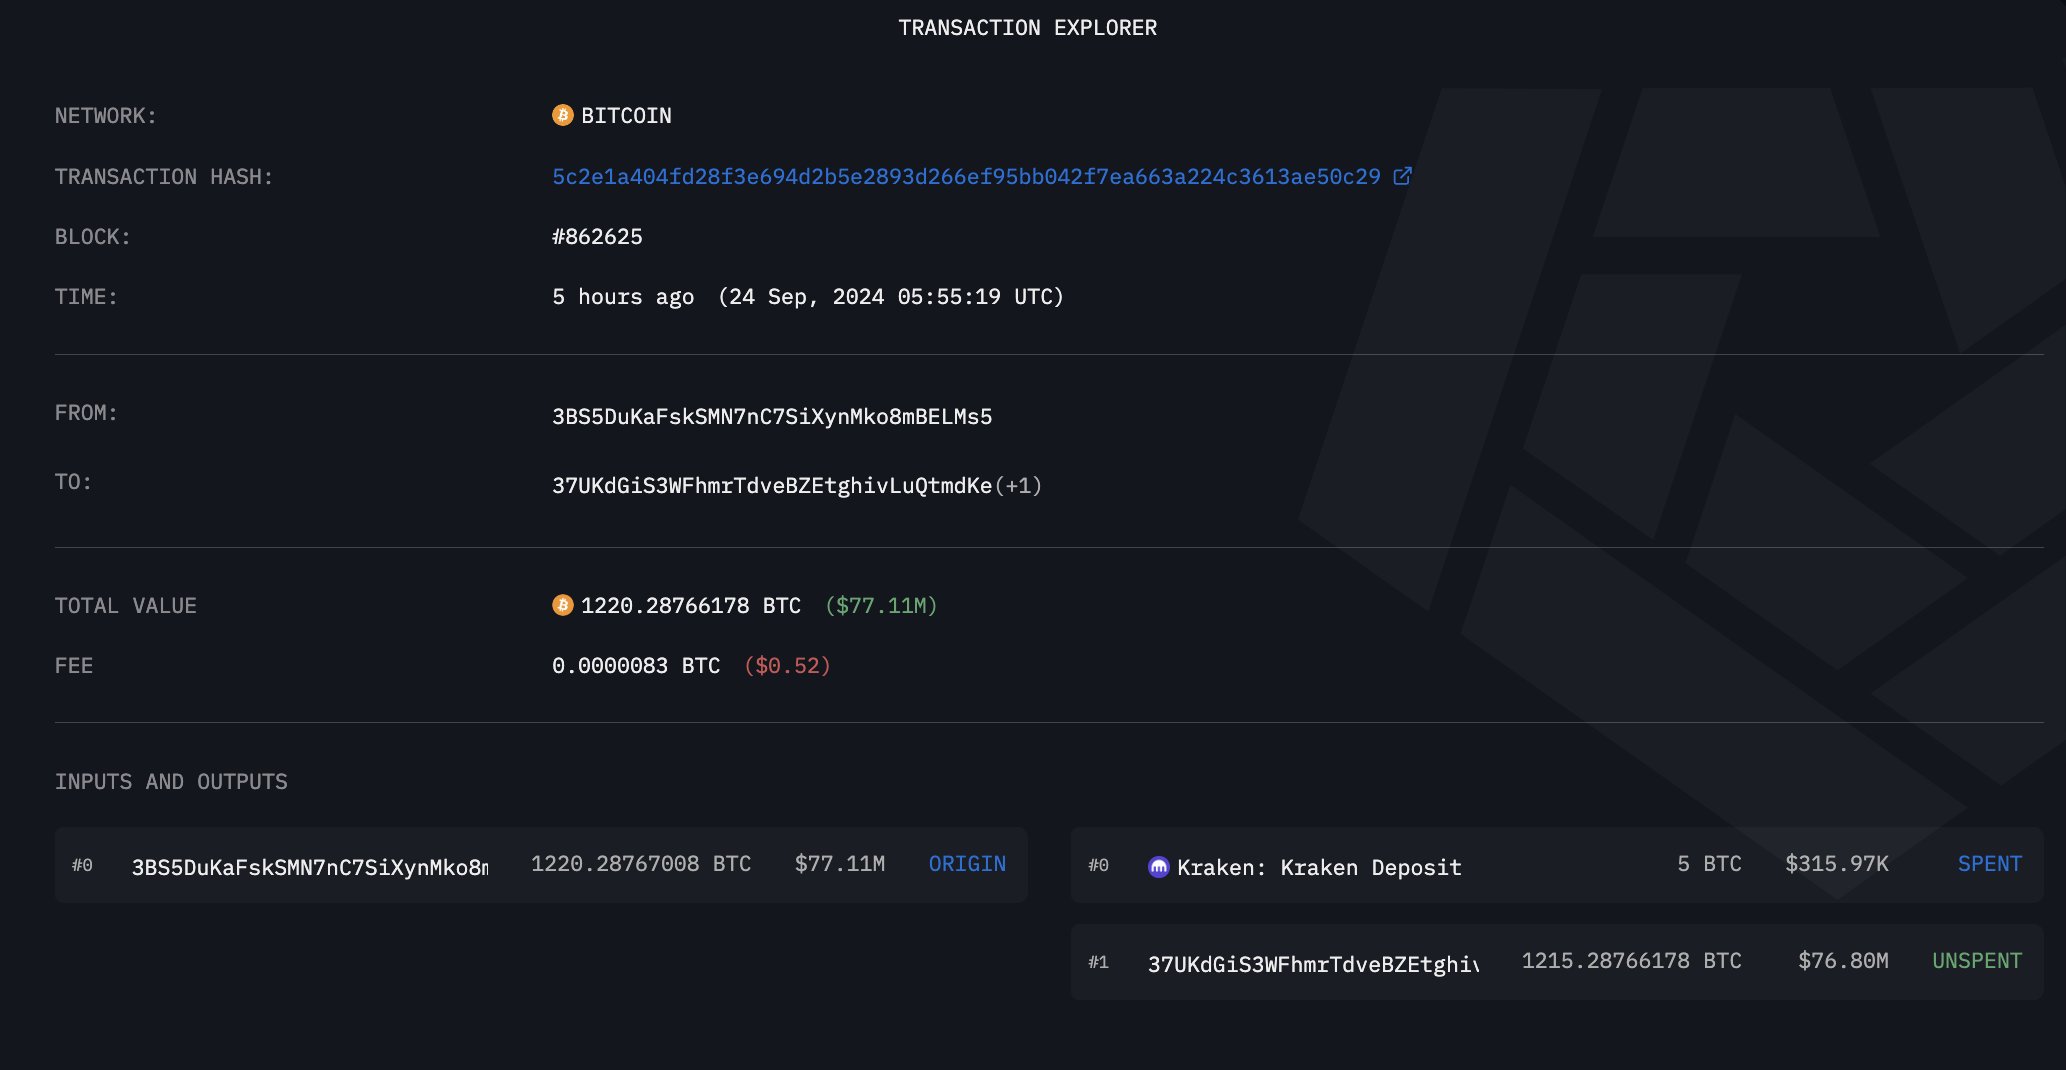Screen dimensions: 2066x1070
Task: Click the SPENT status on output #0
Action: point(1989,864)
